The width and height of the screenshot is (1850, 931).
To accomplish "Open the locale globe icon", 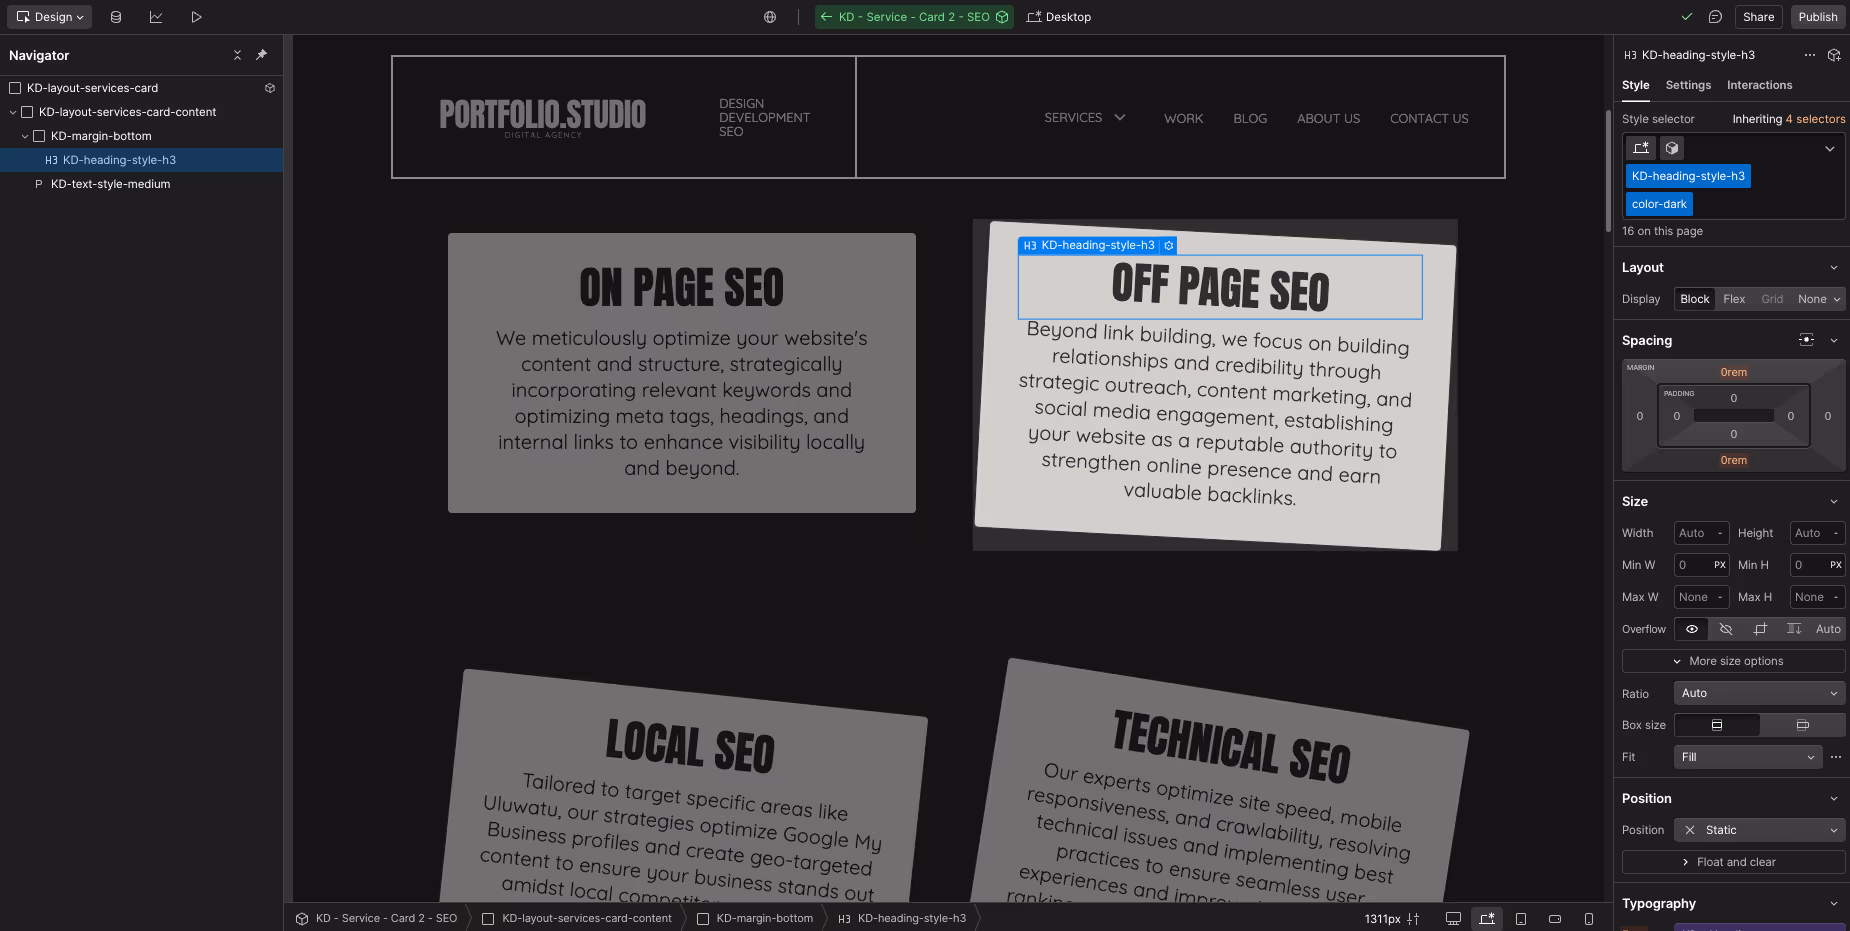I will [x=770, y=17].
